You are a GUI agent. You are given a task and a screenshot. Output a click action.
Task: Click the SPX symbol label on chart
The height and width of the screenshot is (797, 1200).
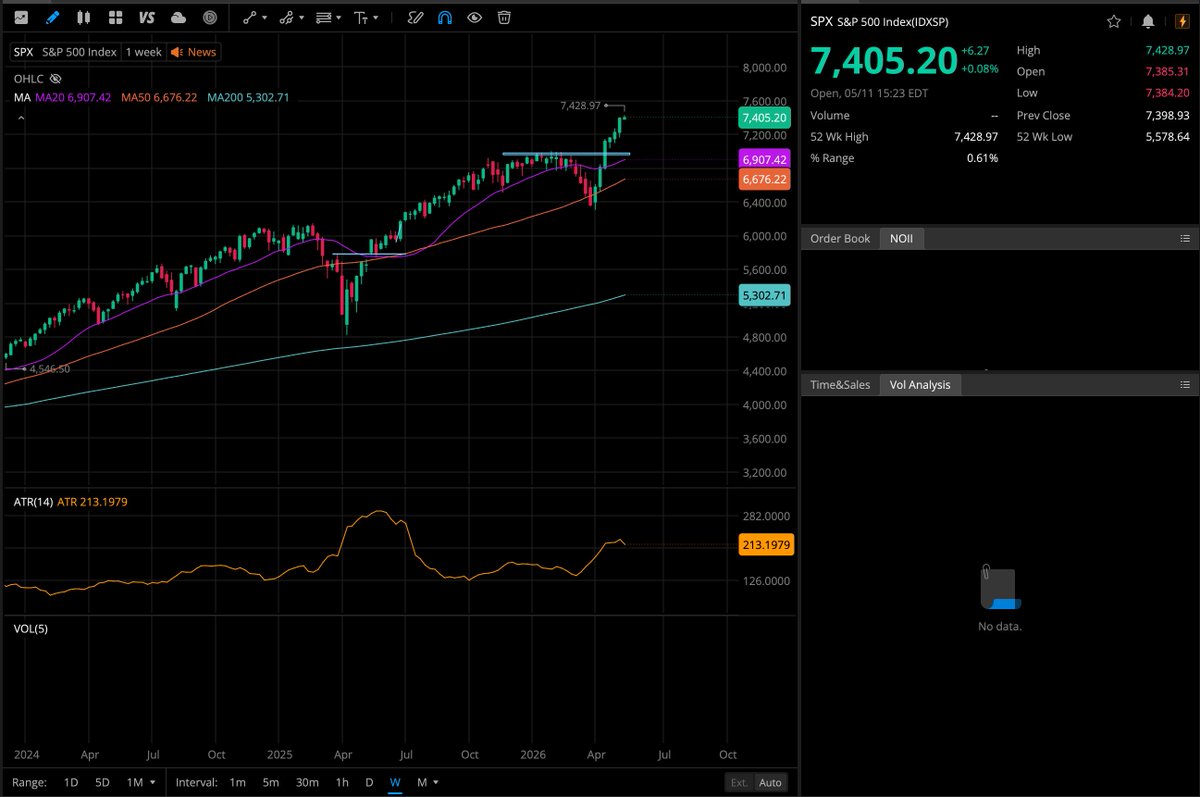(x=23, y=52)
